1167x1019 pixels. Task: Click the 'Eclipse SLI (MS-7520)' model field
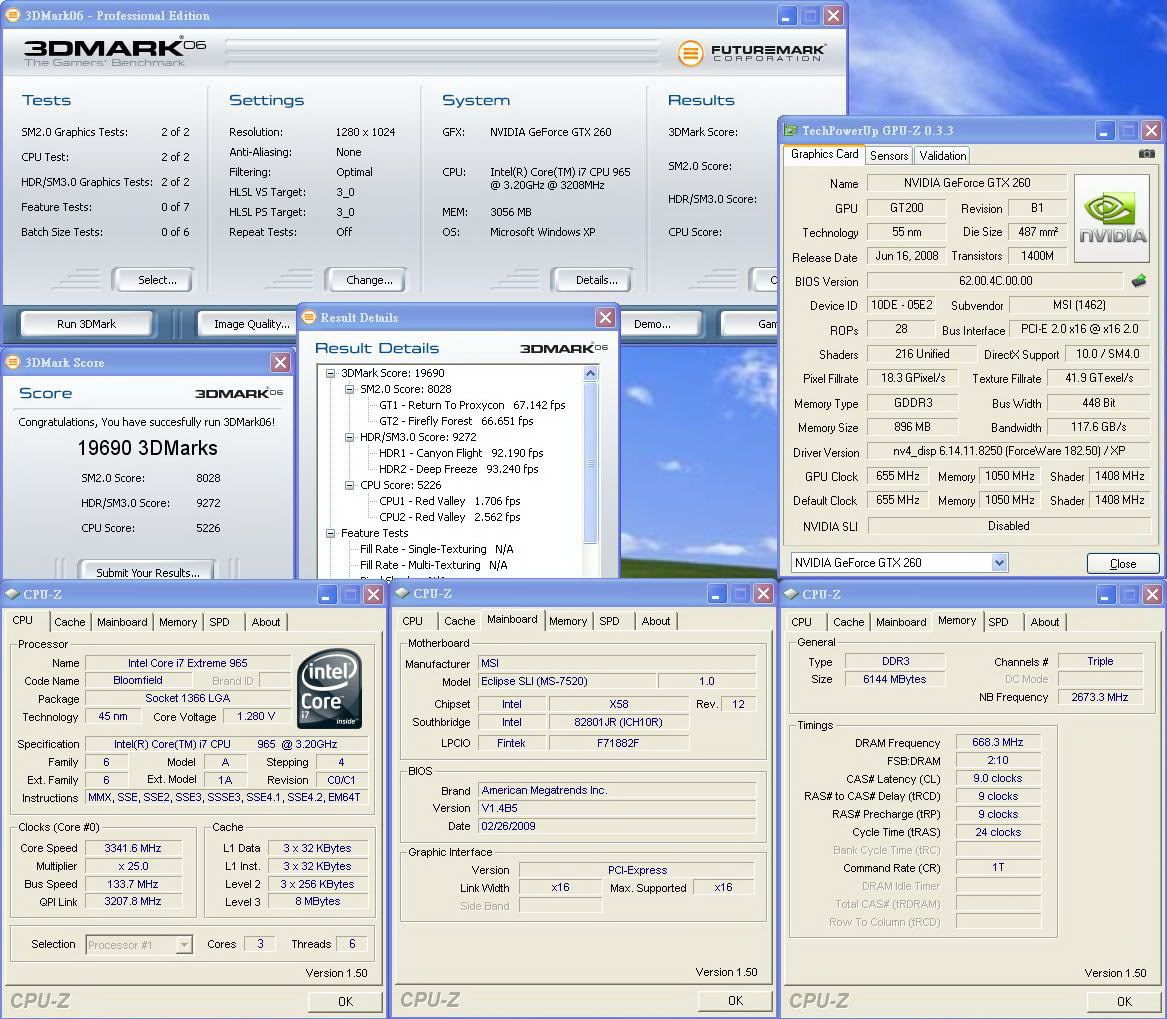566,681
